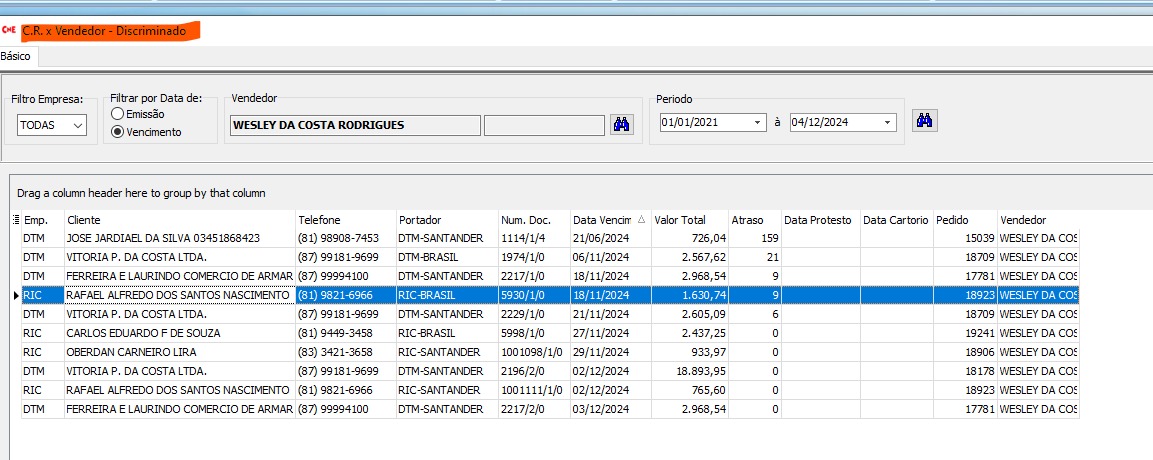Screen dimensions: 1153x460
Task: Click the C&E application icon in title
Action: pyautogui.click(x=9, y=31)
